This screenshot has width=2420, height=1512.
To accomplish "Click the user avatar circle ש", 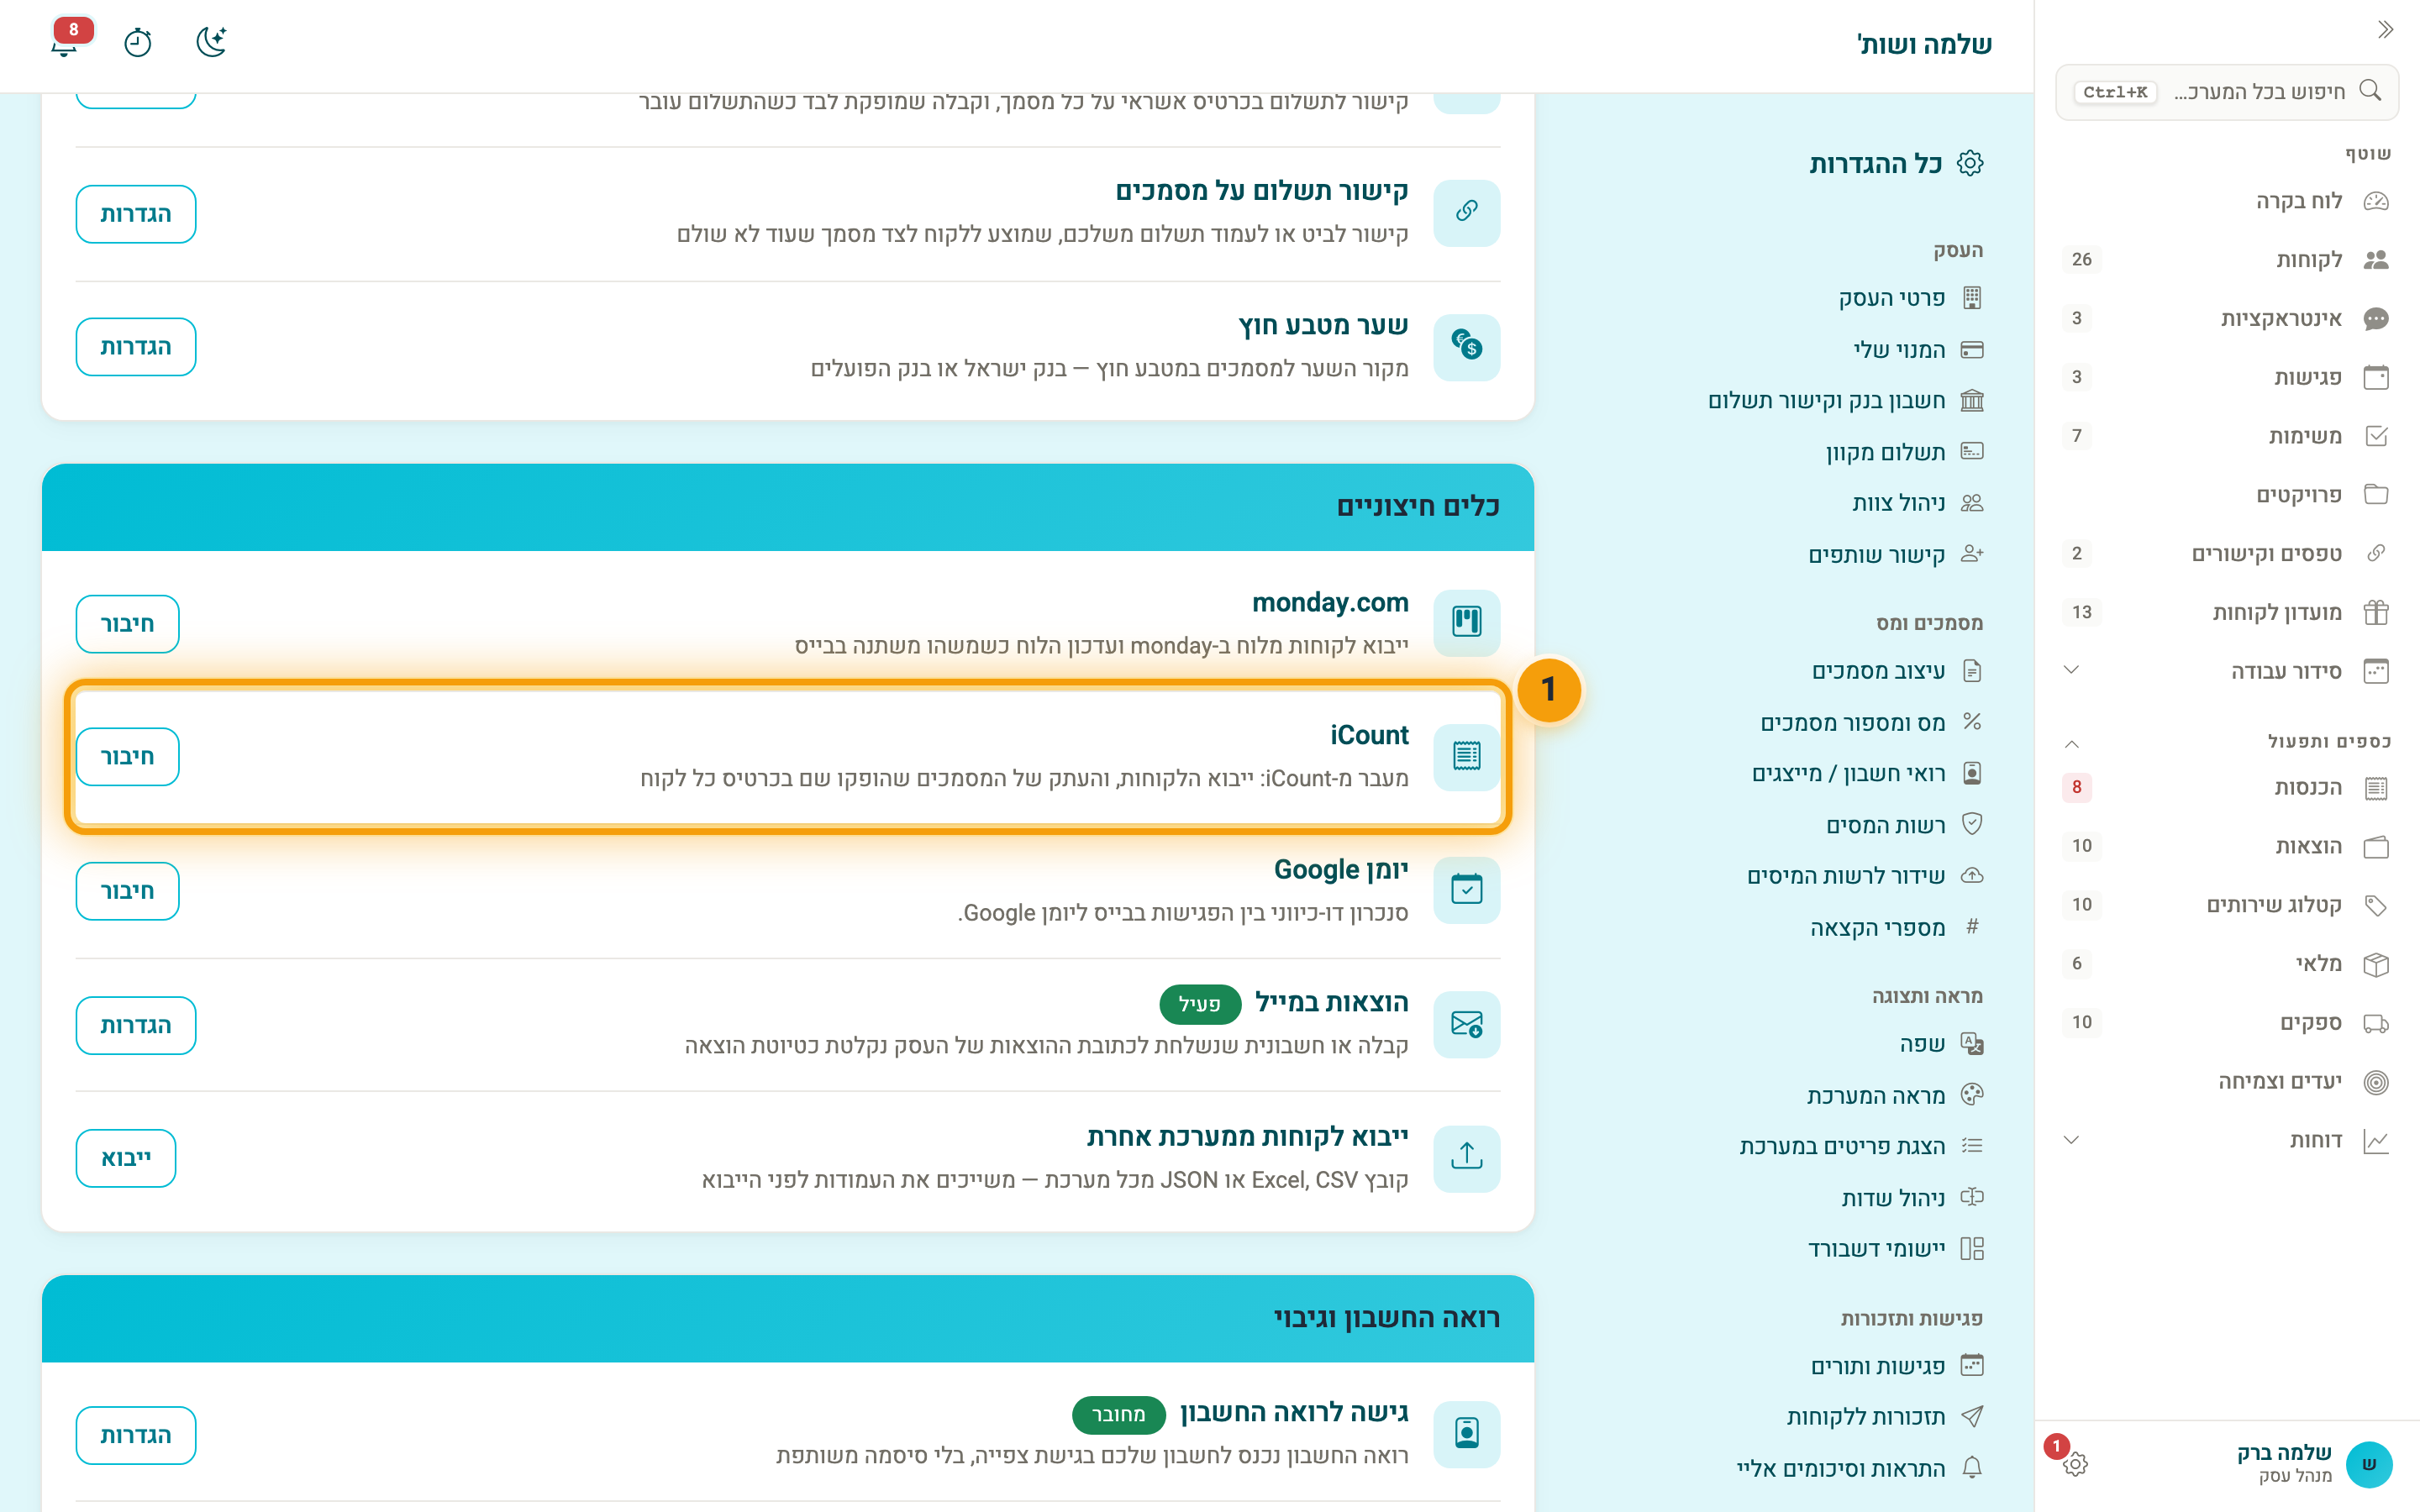I will pos(2368,1464).
